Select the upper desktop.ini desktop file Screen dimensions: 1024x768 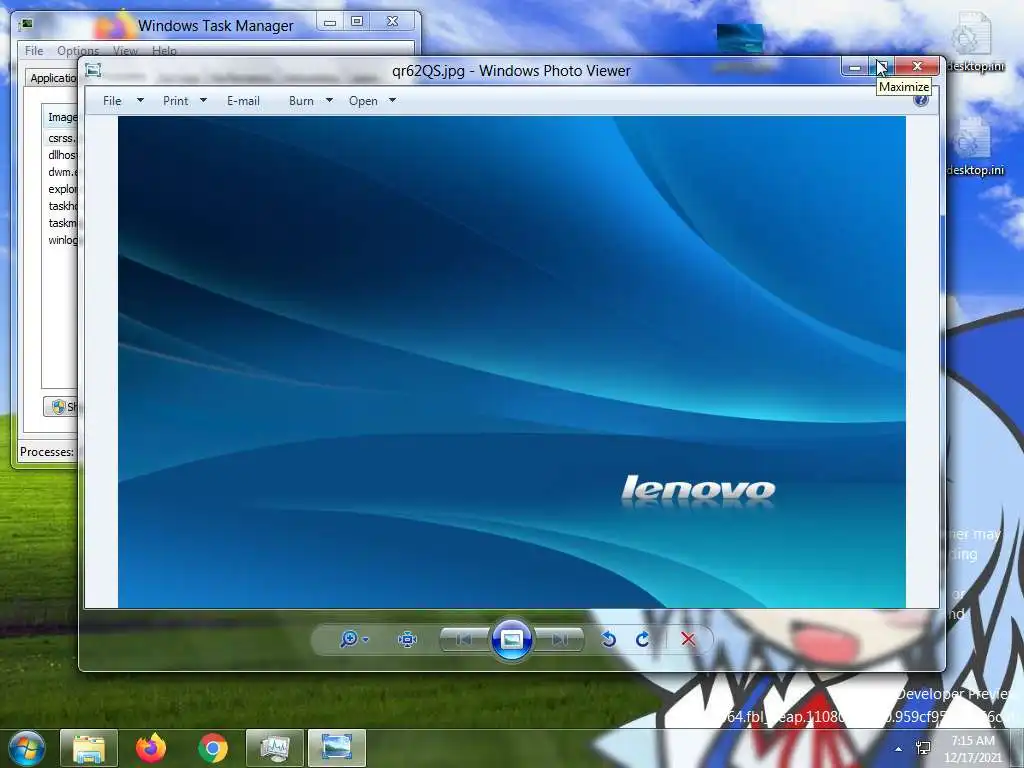(974, 42)
